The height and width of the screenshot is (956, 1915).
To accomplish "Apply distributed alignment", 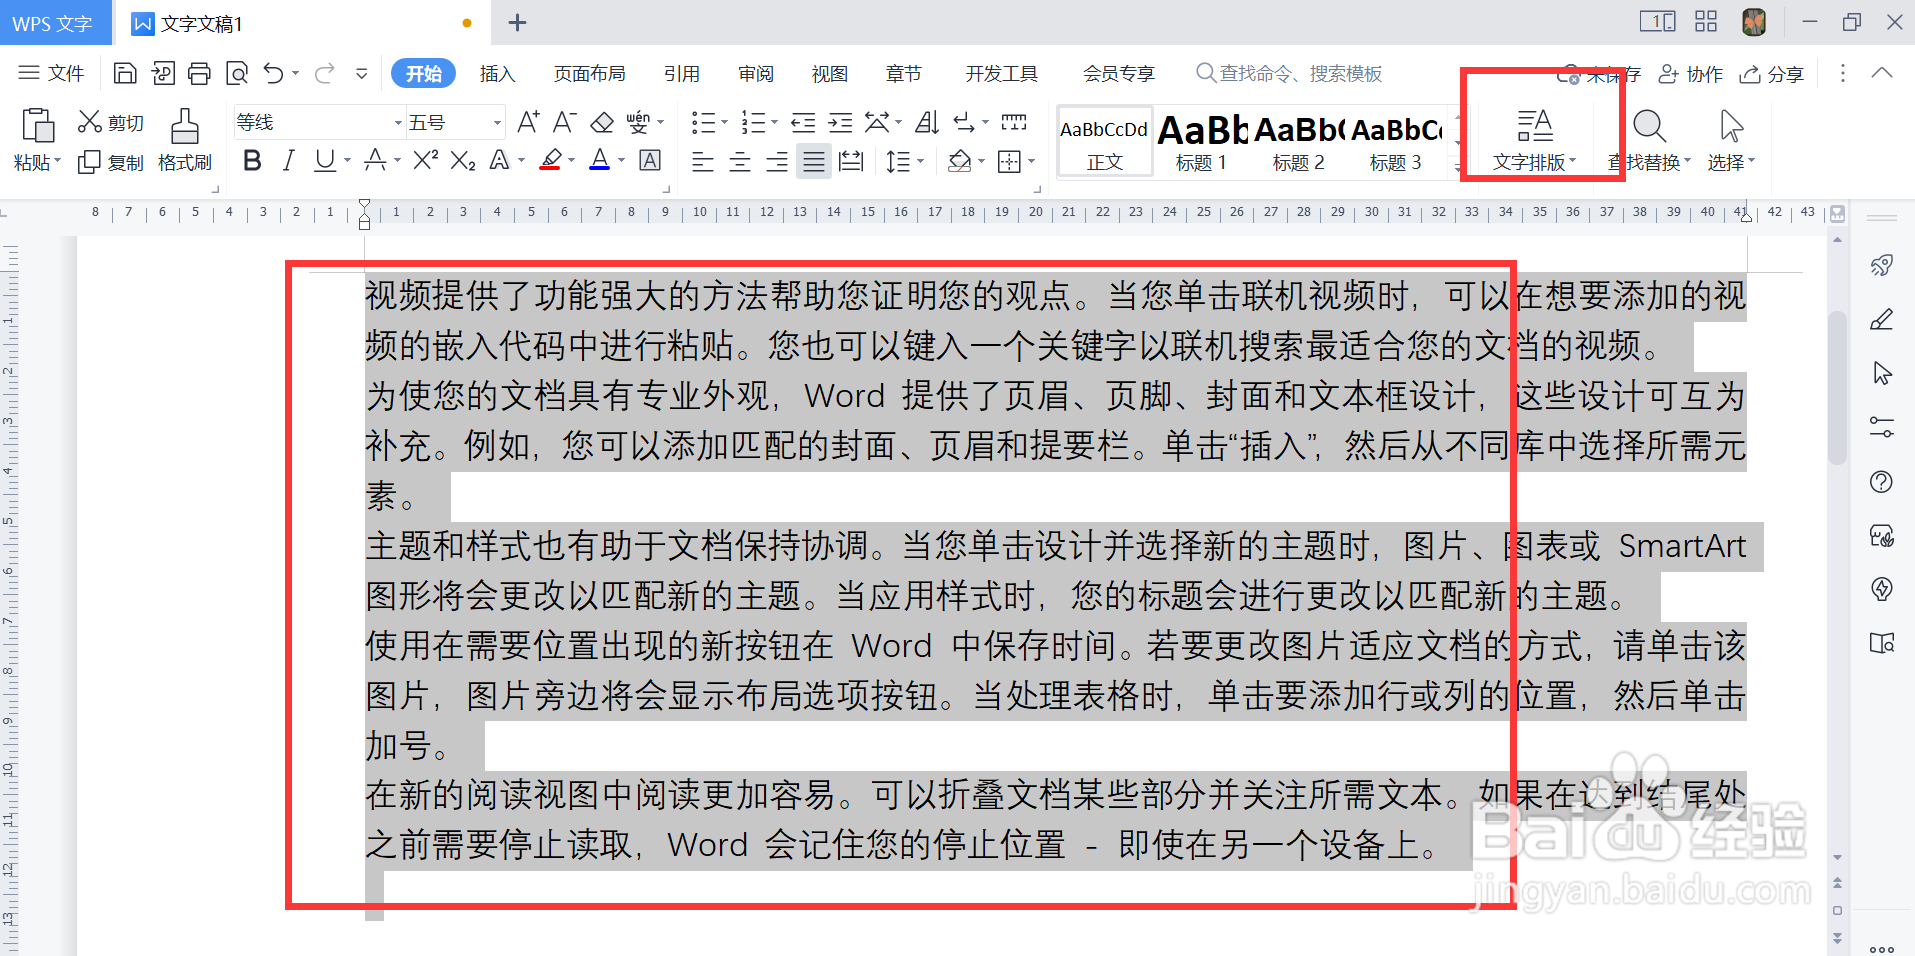I will click(x=851, y=161).
